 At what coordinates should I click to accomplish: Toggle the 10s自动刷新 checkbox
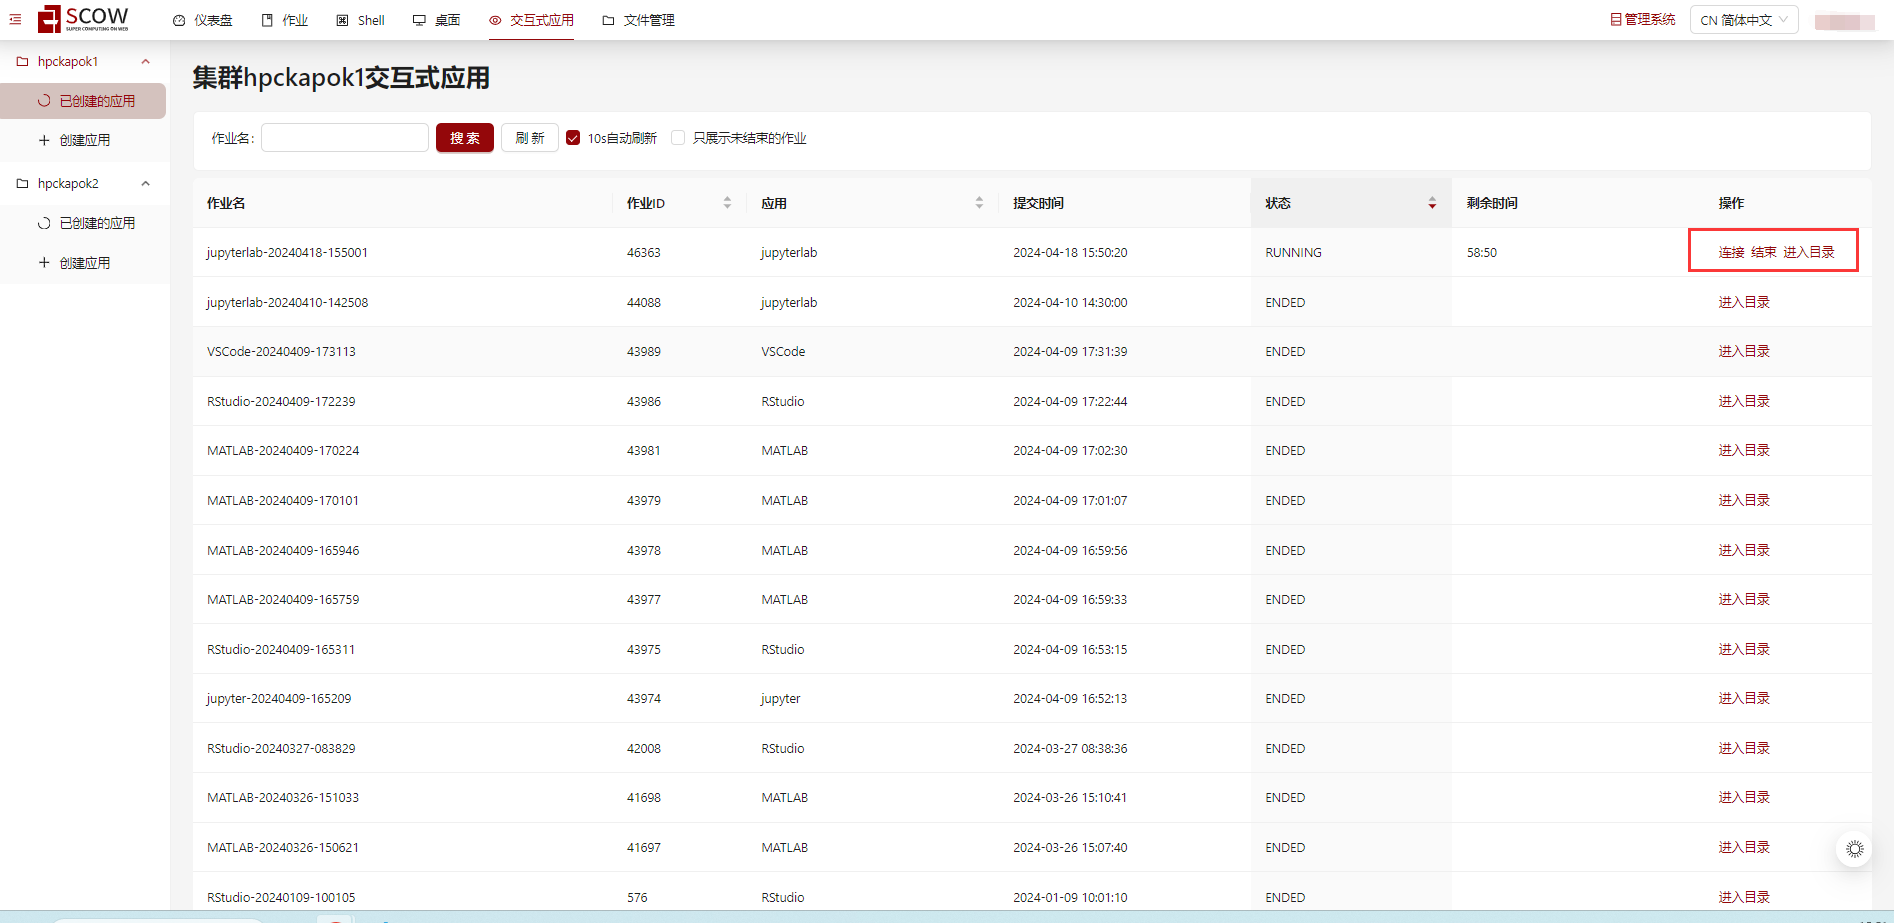[573, 138]
